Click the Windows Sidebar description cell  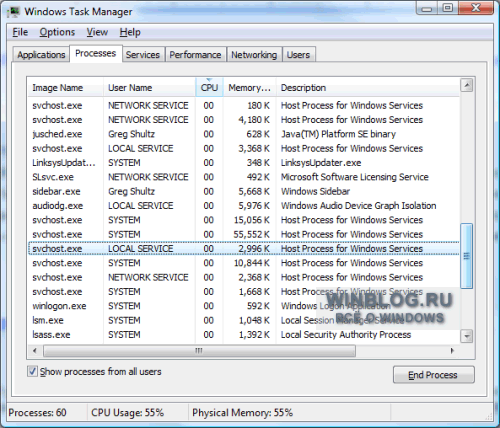315,191
